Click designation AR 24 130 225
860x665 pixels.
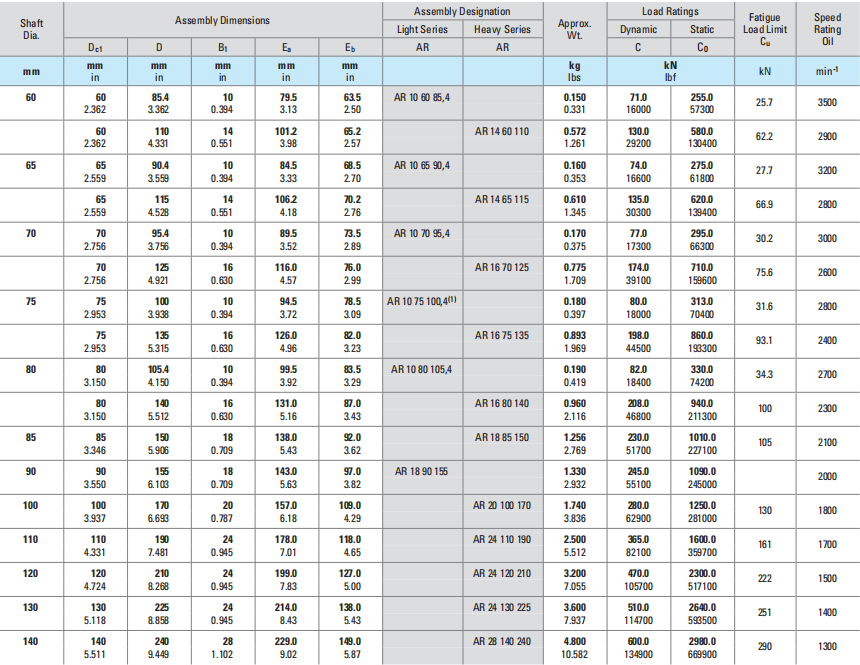click(502, 607)
